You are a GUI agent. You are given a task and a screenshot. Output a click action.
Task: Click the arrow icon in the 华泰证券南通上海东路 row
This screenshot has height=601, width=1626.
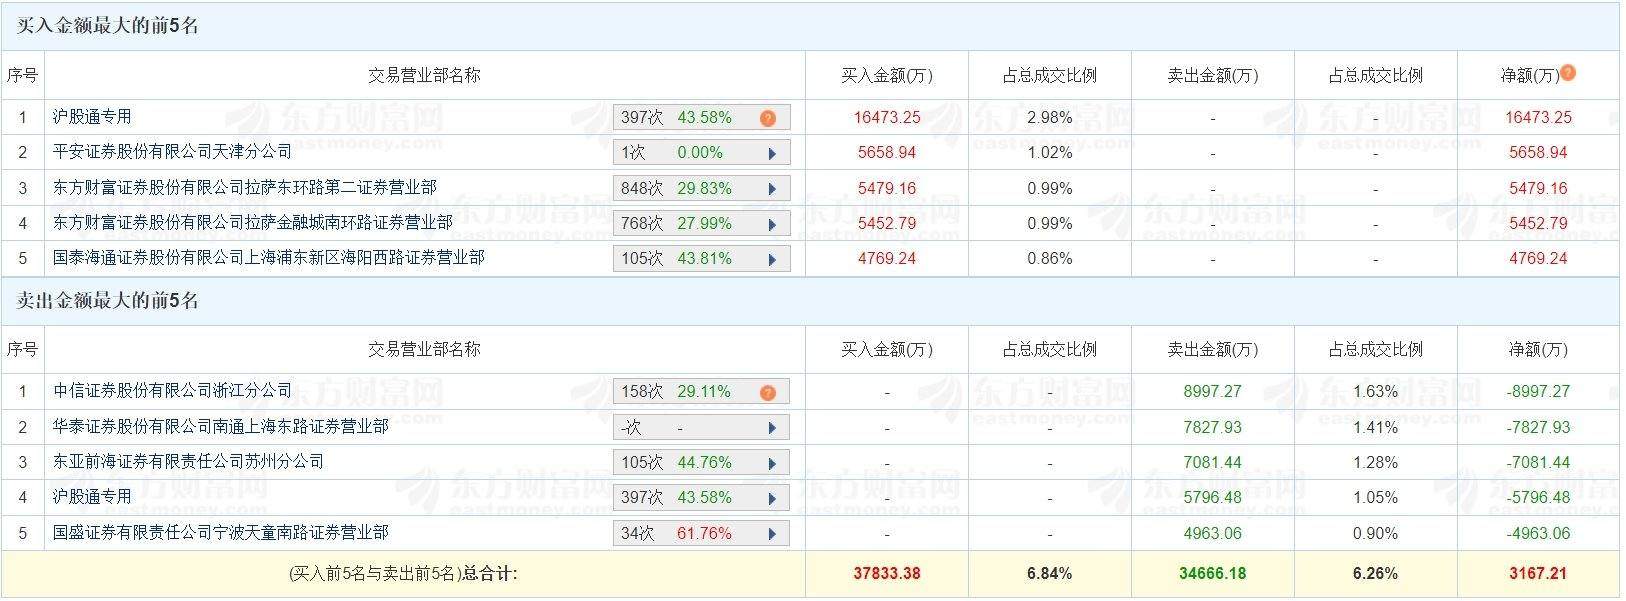click(772, 428)
